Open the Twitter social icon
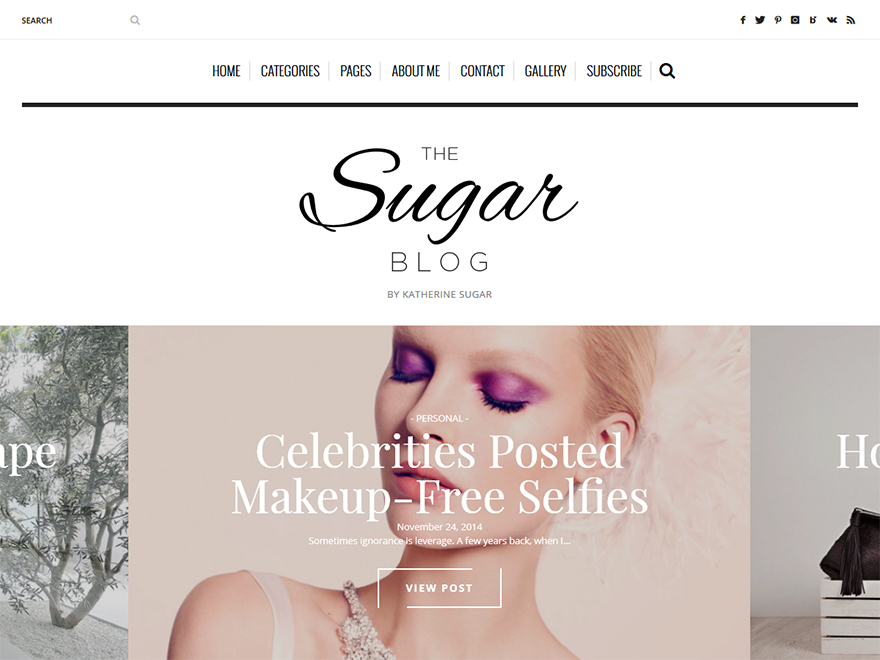Screen dimensions: 880x660 (760, 20)
